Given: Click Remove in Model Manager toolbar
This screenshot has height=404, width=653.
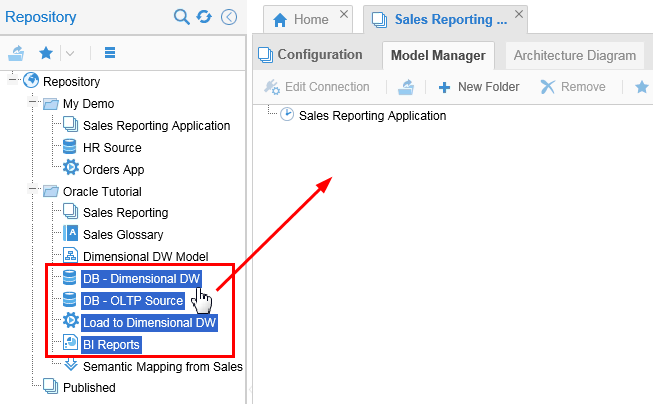Looking at the screenshot, I should [573, 87].
